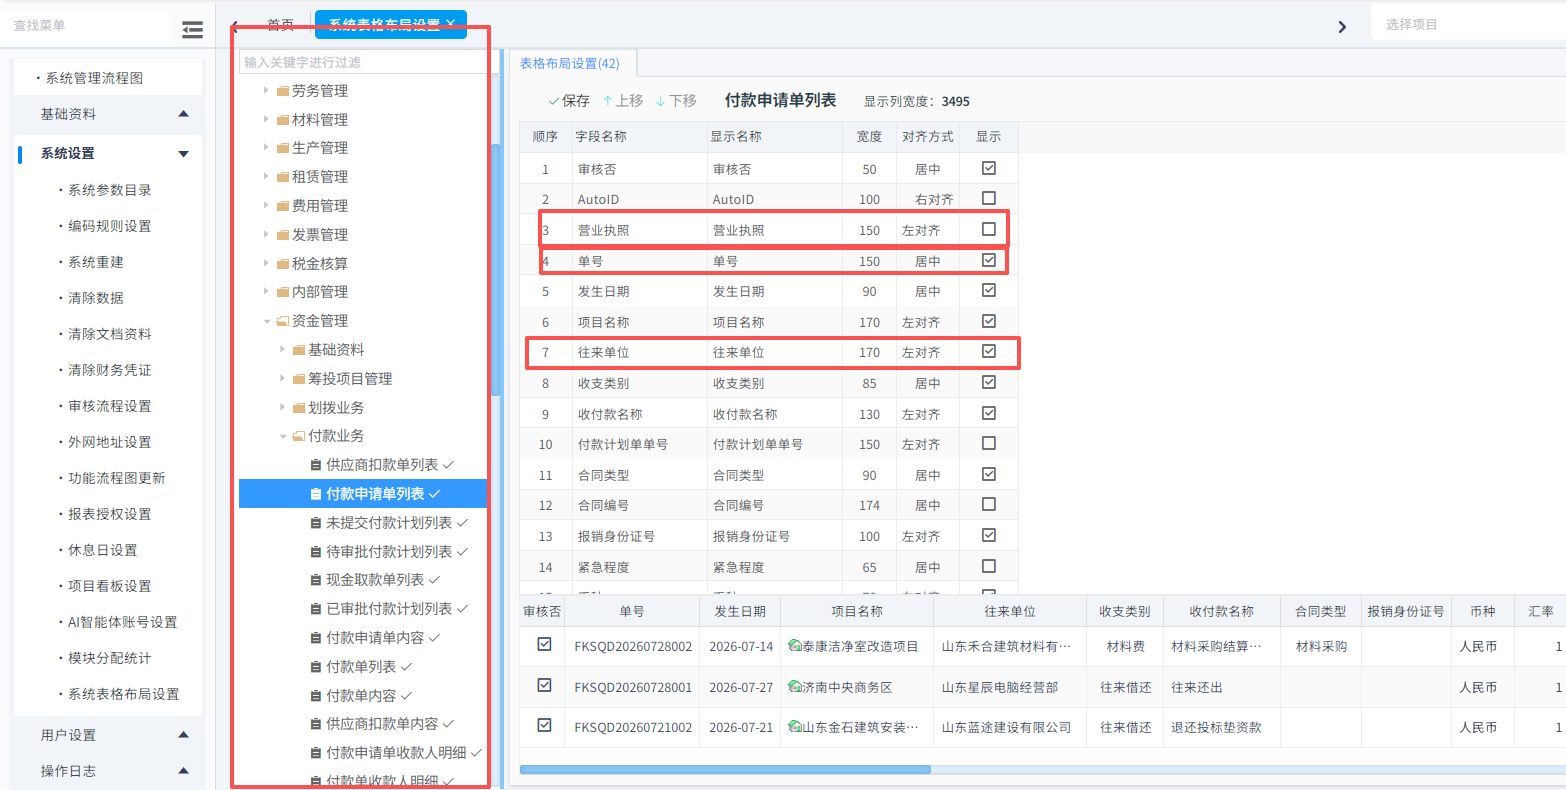The width and height of the screenshot is (1566, 790).
Task: Open 系统管理流程图 link
Action: click(x=94, y=78)
